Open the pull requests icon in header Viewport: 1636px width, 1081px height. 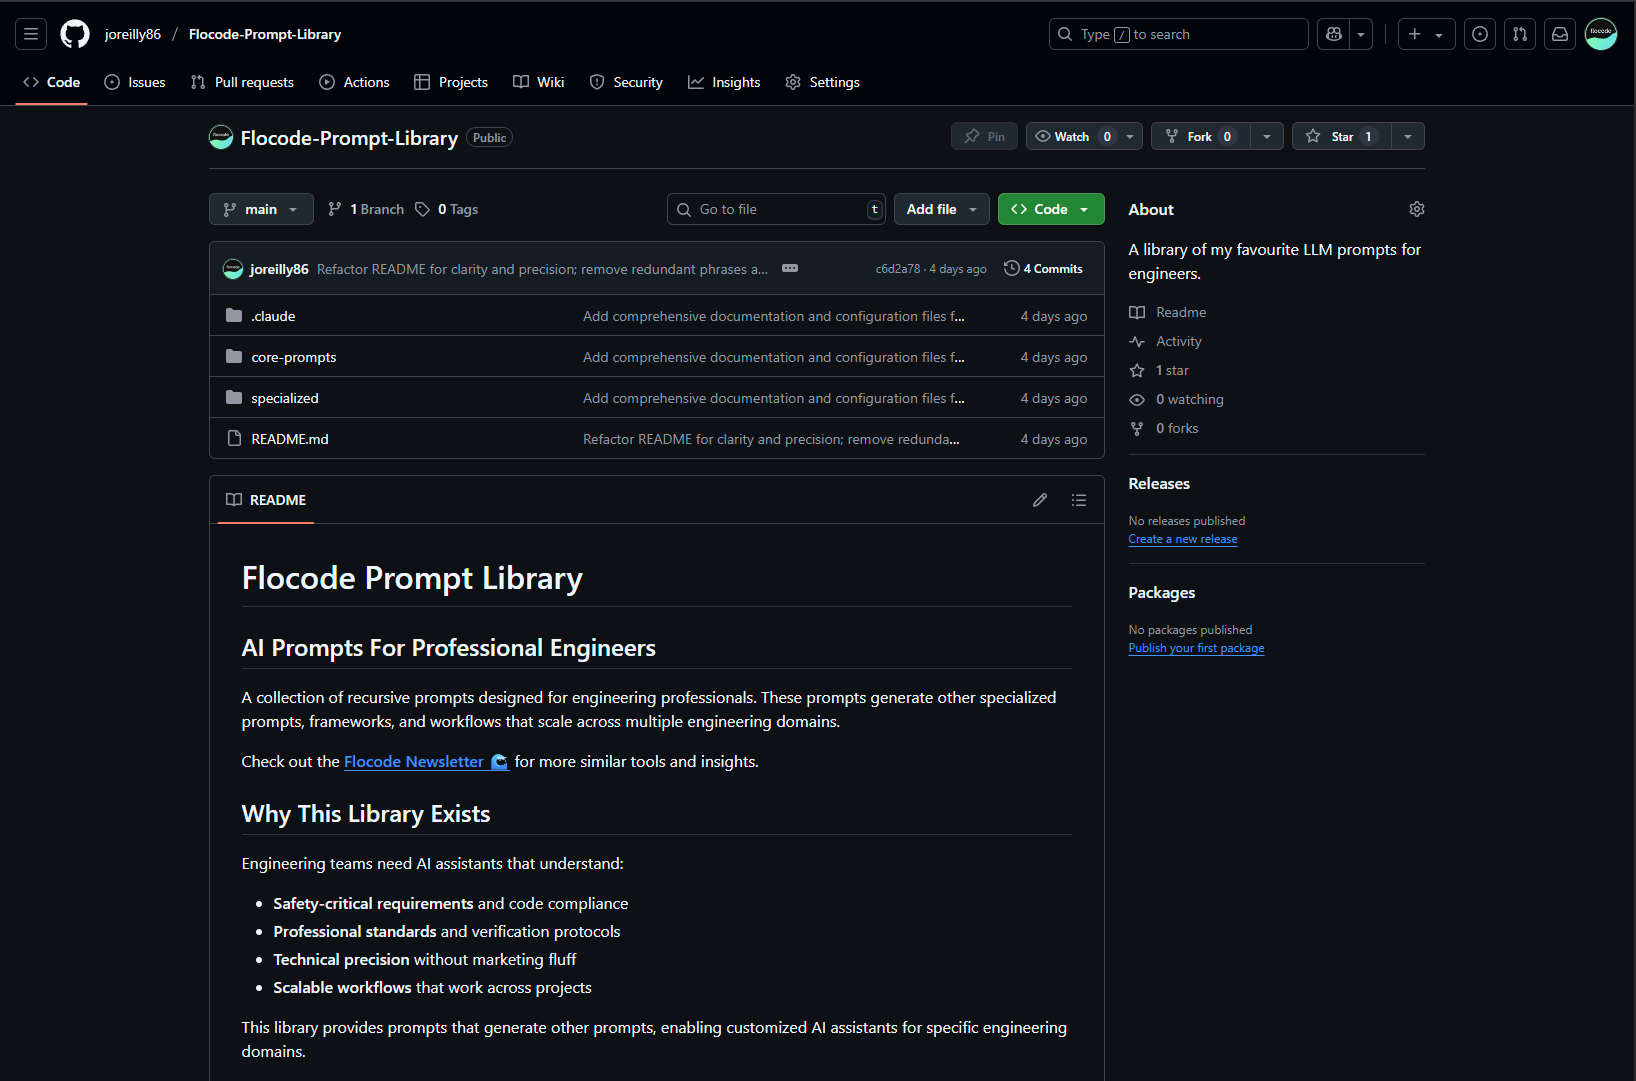pyautogui.click(x=1520, y=34)
